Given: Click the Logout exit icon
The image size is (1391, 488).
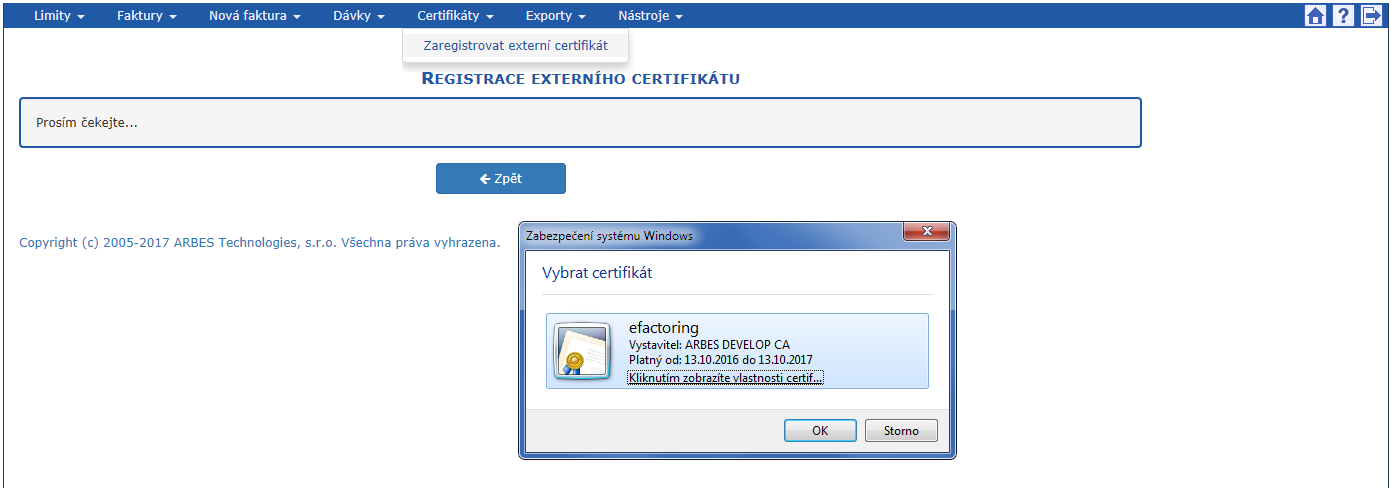Looking at the screenshot, I should point(1372,15).
